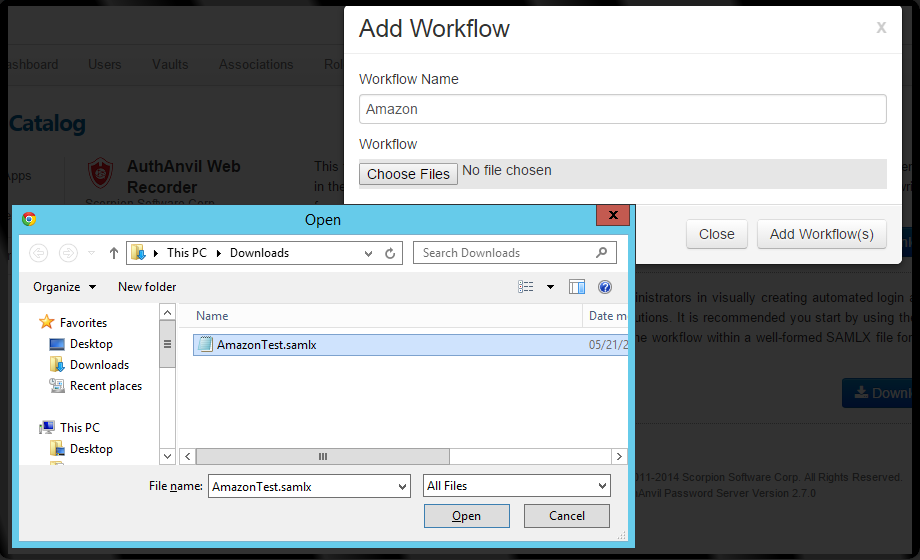Dismiss Add Workflow with the x
Image resolution: width=920 pixels, height=560 pixels.
point(881,27)
